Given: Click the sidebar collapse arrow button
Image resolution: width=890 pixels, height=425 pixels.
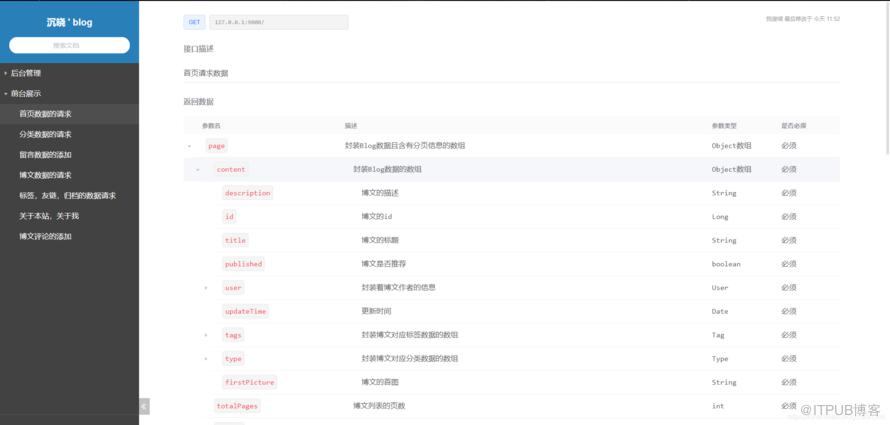Looking at the screenshot, I should pyautogui.click(x=144, y=406).
